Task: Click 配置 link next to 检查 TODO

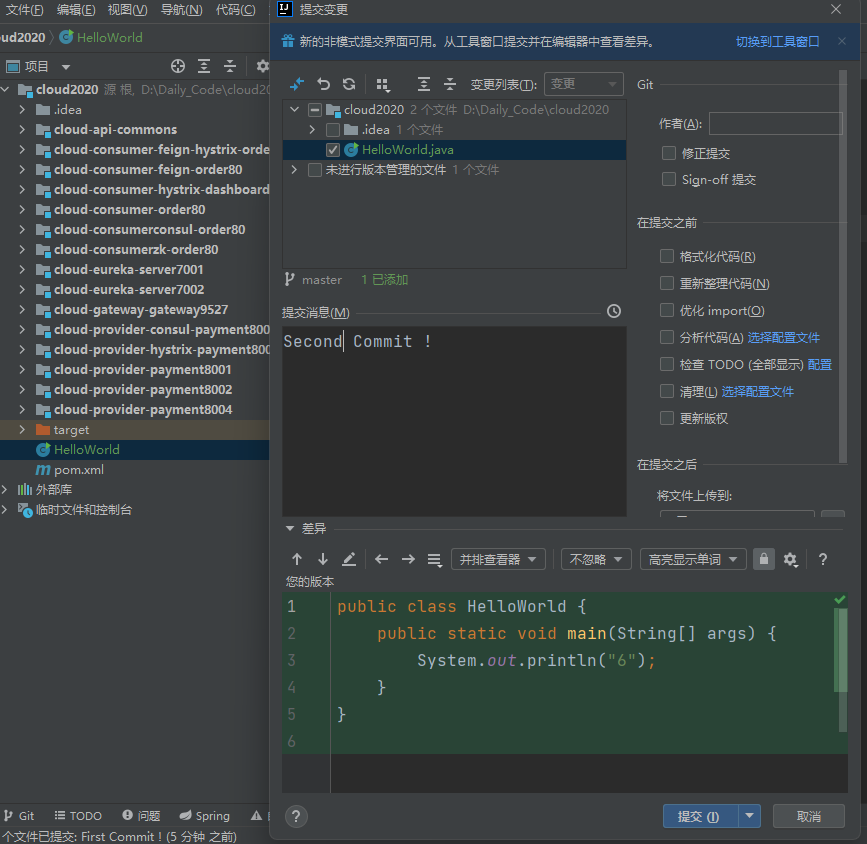Action: (819, 364)
